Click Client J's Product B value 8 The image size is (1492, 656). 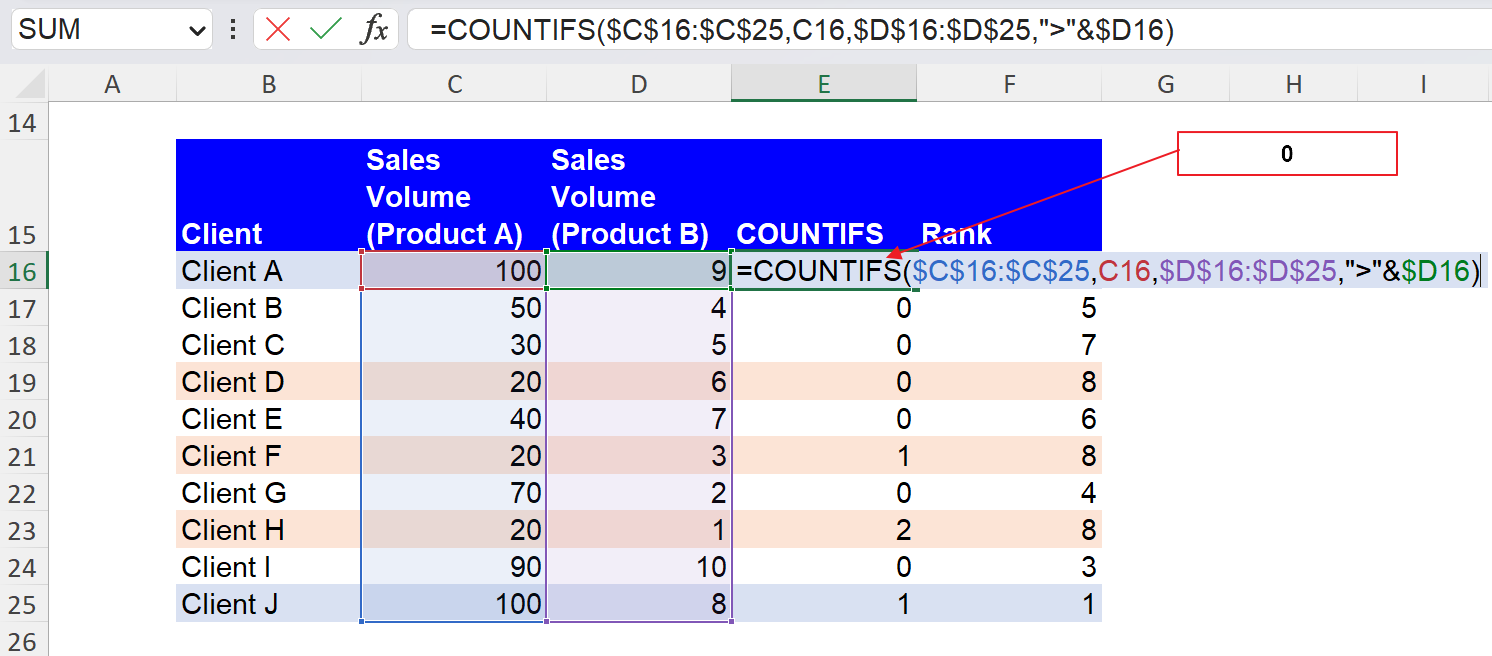click(639, 604)
